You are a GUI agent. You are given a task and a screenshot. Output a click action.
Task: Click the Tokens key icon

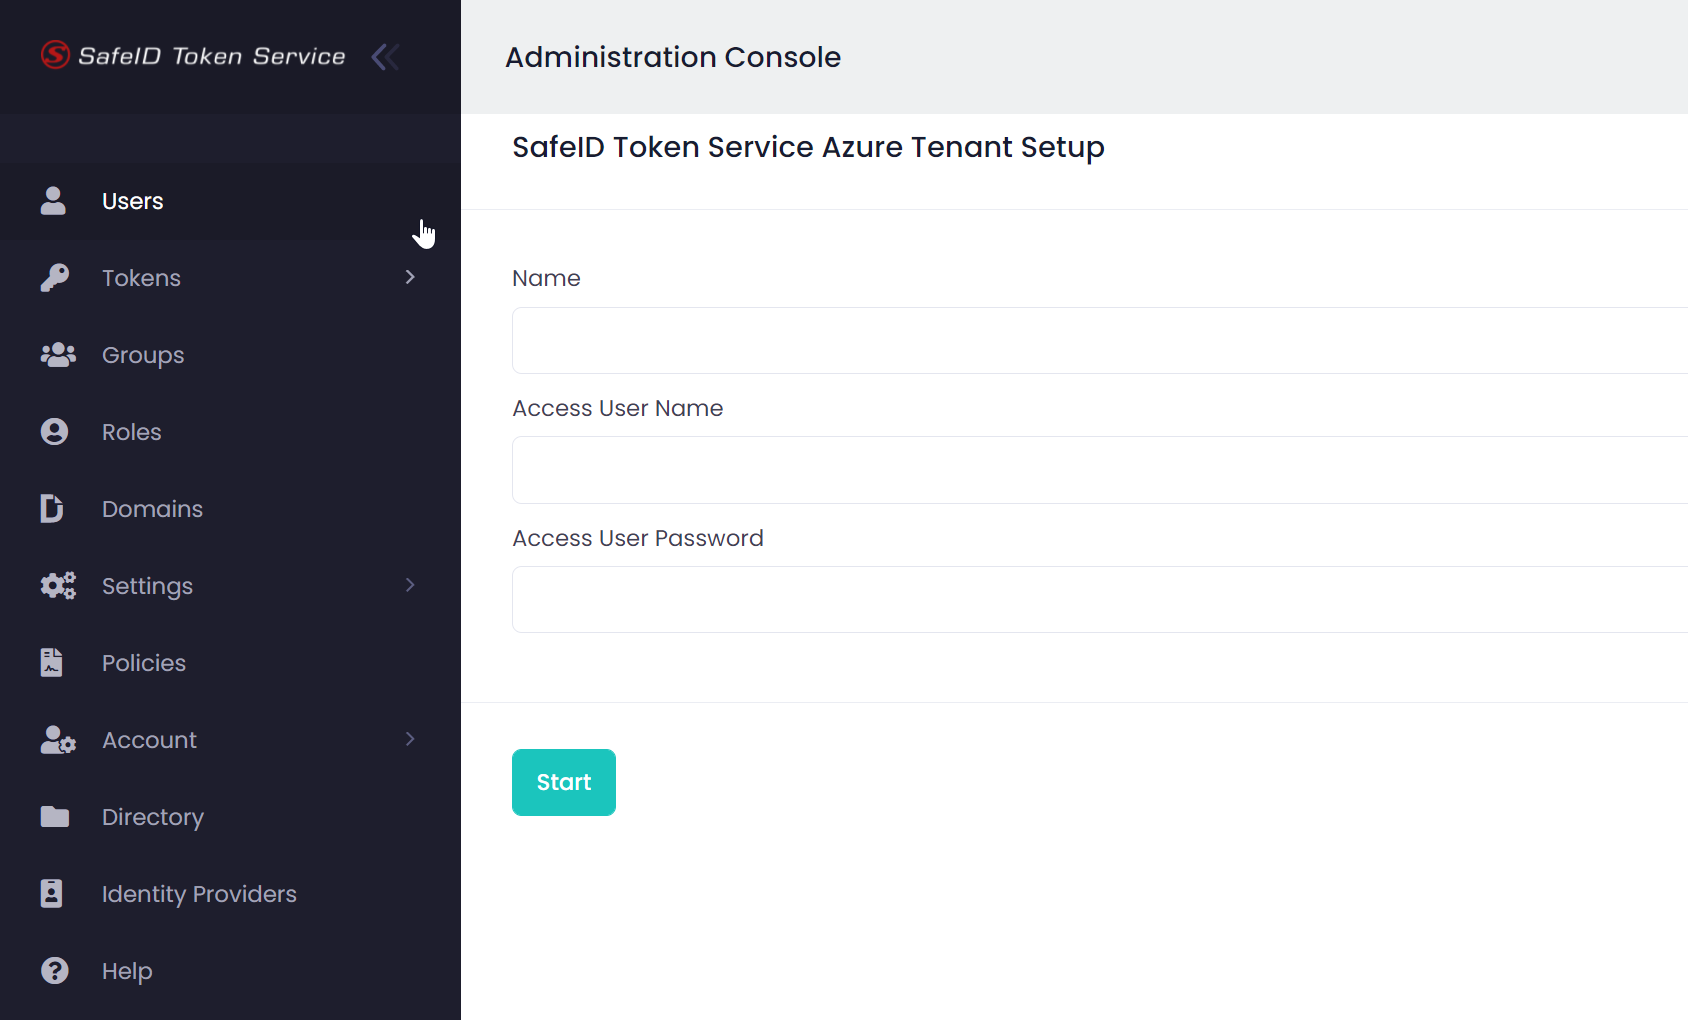point(54,278)
